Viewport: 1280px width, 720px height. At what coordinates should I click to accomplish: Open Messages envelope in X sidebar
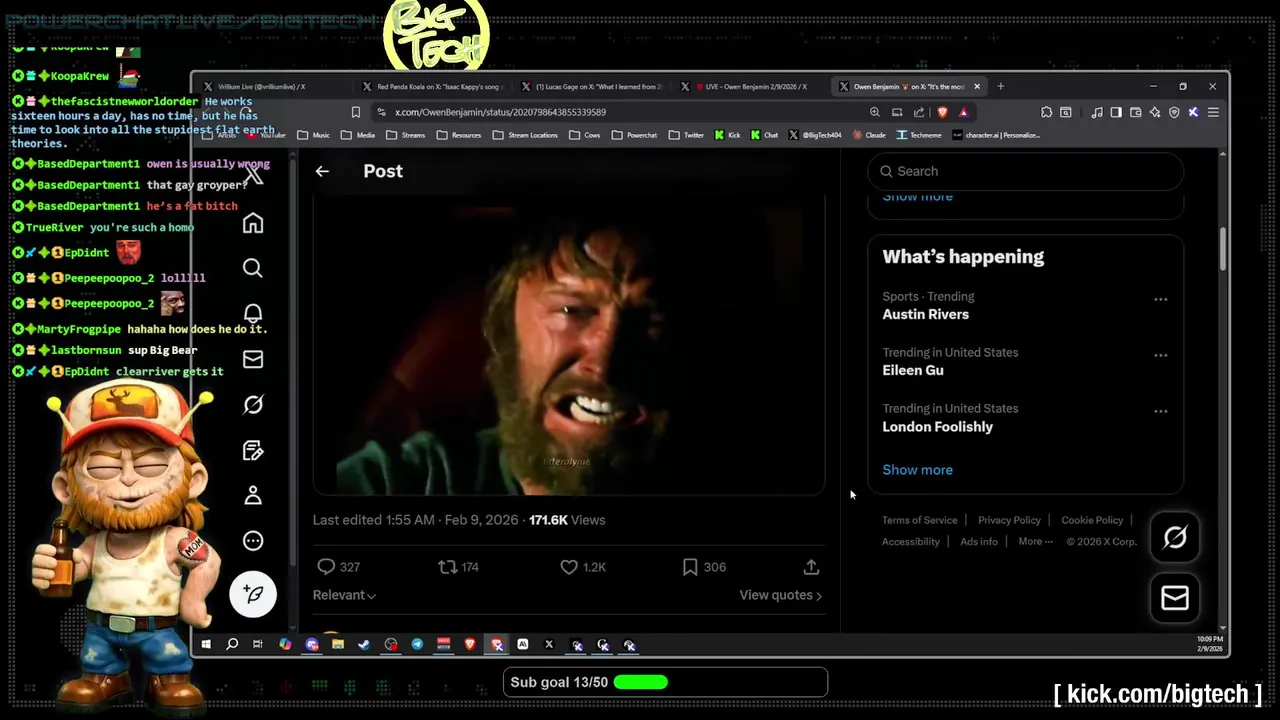(253, 359)
